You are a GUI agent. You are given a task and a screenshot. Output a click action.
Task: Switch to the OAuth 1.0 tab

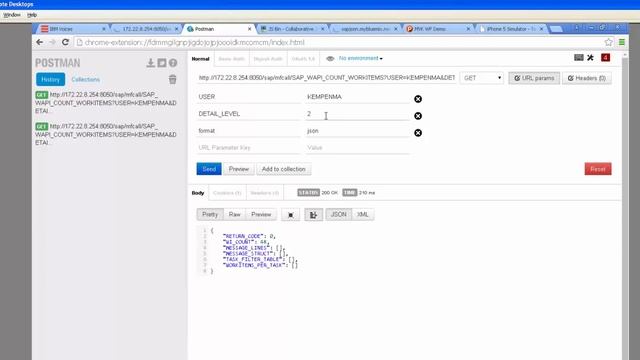[x=303, y=59]
